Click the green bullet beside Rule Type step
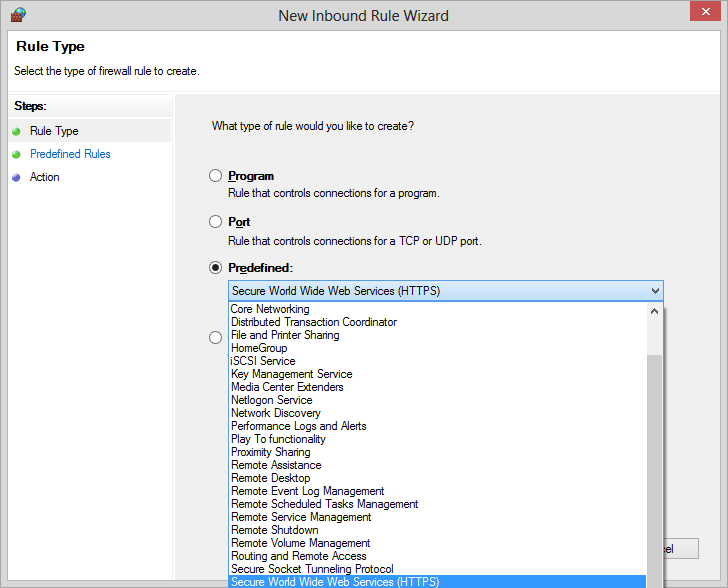Viewport: 728px width, 588px height. 16,131
